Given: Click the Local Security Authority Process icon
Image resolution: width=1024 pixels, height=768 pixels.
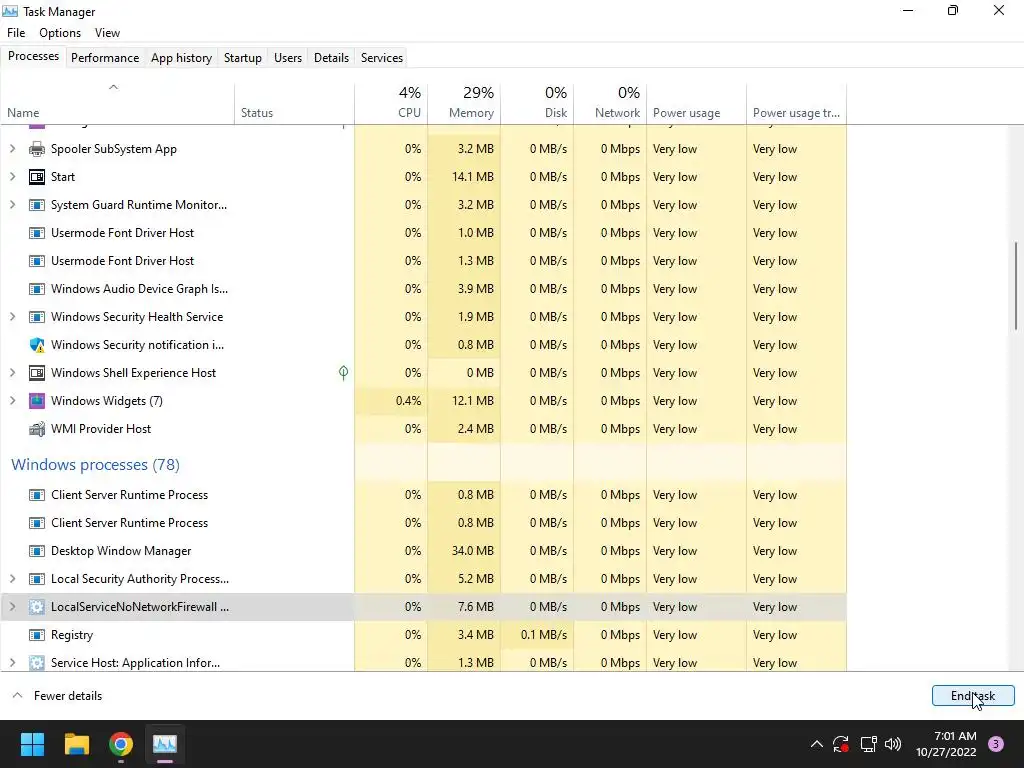Looking at the screenshot, I should point(37,579).
